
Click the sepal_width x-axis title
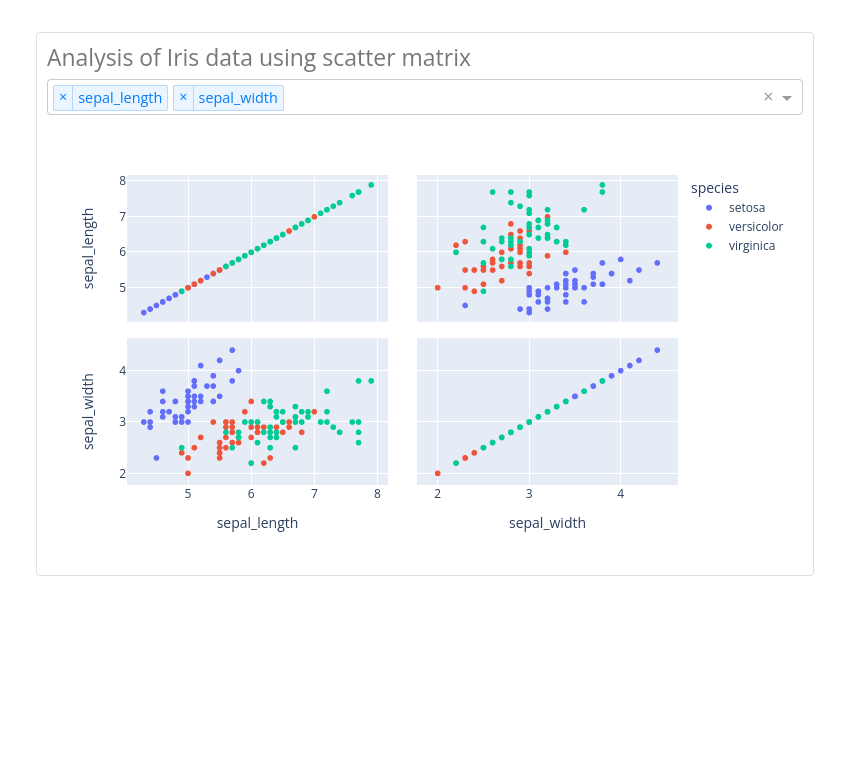point(547,523)
